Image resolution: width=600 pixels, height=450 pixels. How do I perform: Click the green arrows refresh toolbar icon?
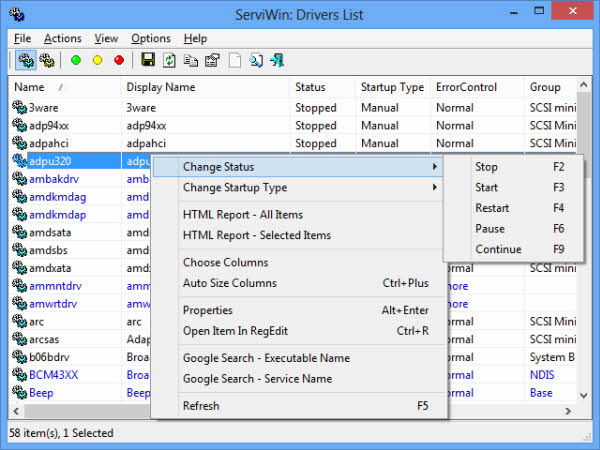point(170,61)
